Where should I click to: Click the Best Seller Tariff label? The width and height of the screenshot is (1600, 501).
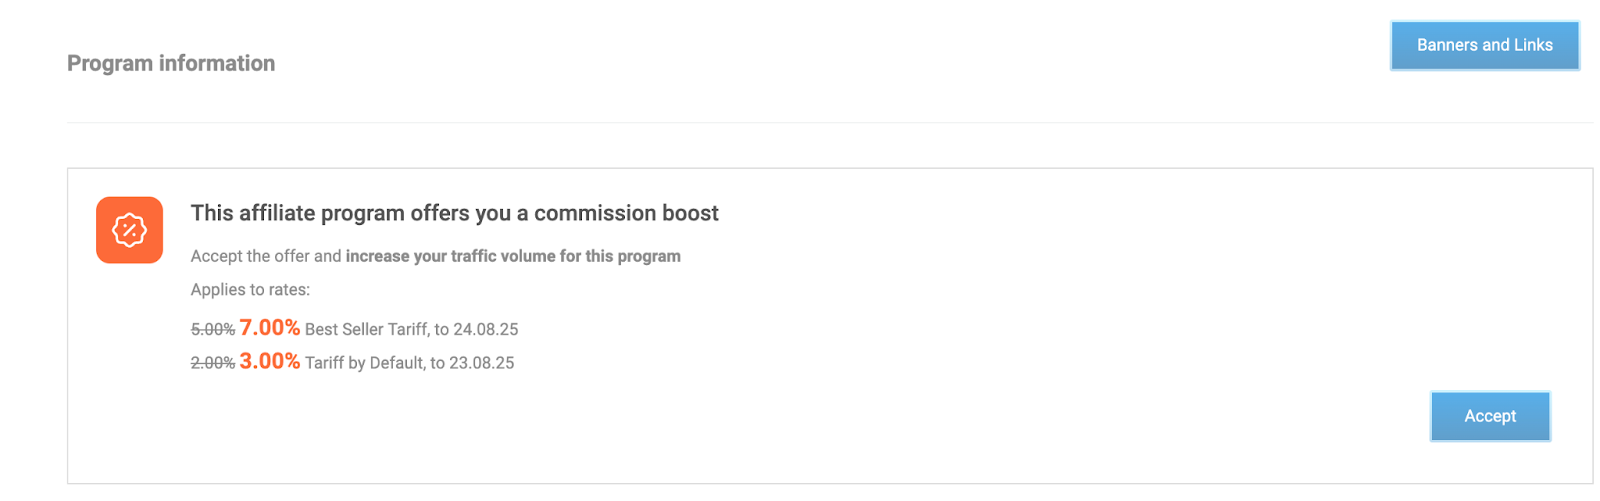click(366, 329)
